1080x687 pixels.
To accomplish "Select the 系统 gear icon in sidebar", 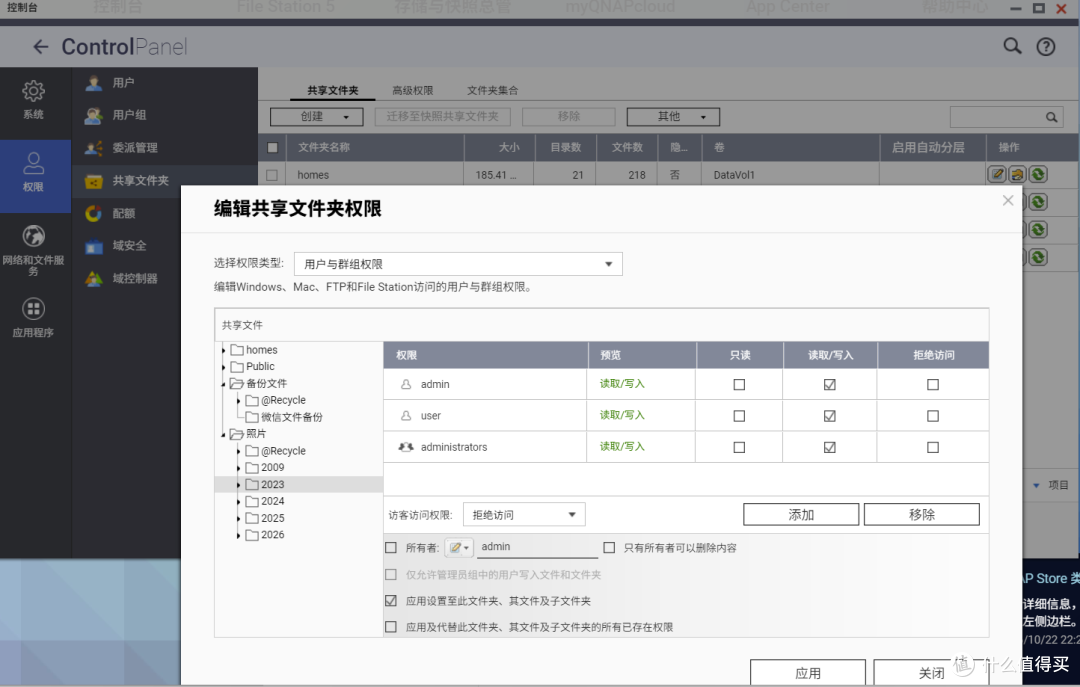I will [33, 91].
